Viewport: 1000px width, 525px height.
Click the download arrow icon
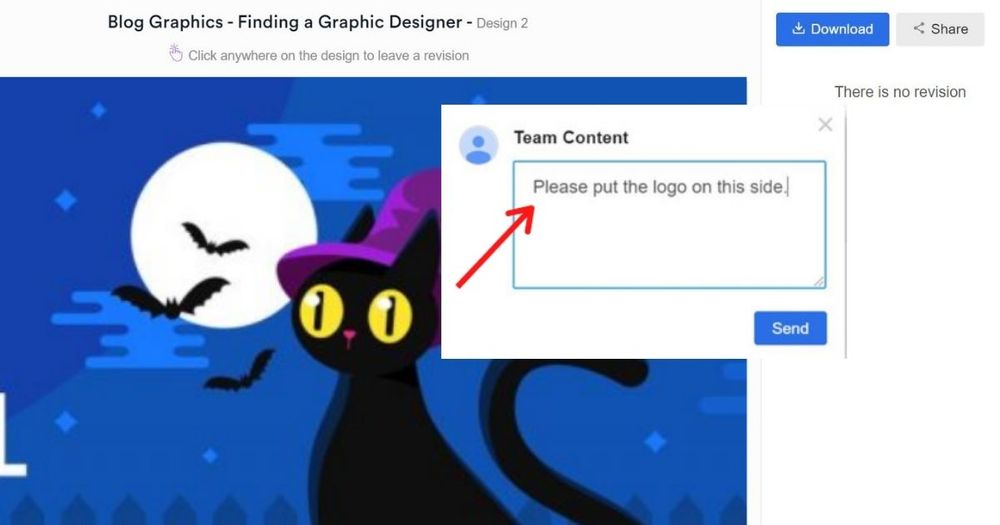798,29
